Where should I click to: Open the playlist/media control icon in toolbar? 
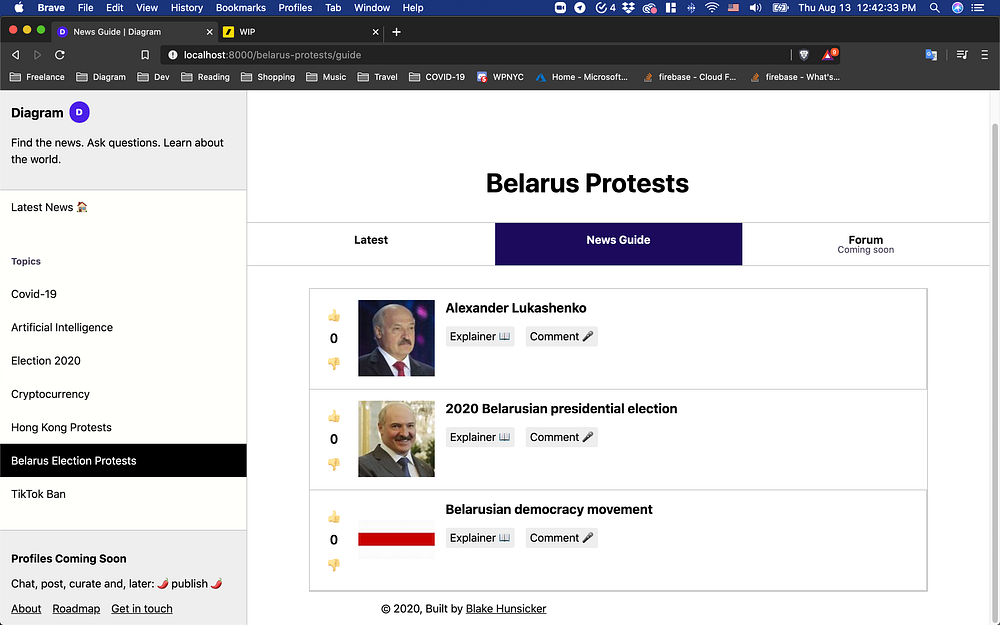[962, 55]
